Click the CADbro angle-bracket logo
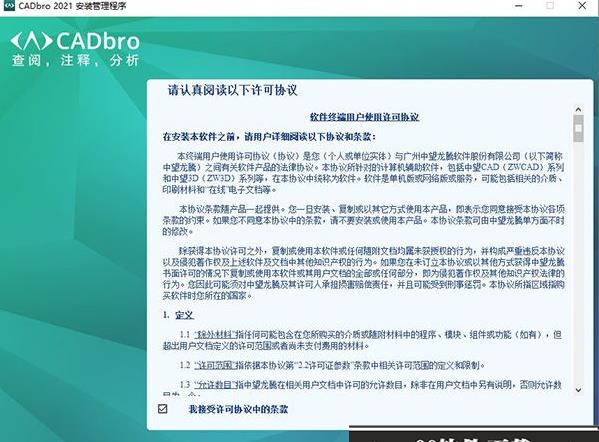599x442 pixels. [31, 41]
